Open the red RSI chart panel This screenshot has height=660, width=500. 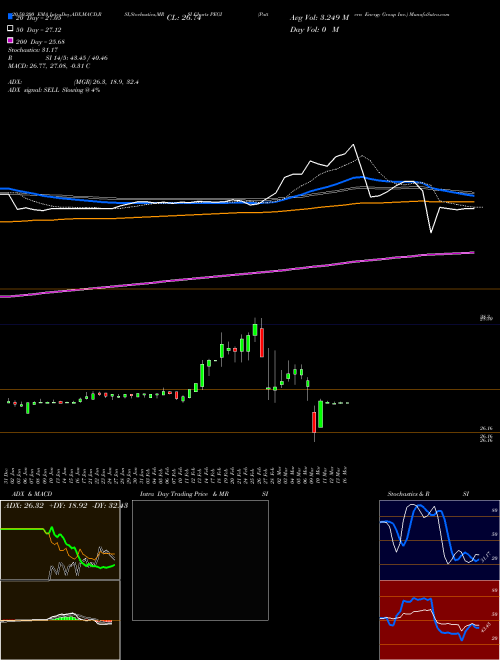[439, 620]
